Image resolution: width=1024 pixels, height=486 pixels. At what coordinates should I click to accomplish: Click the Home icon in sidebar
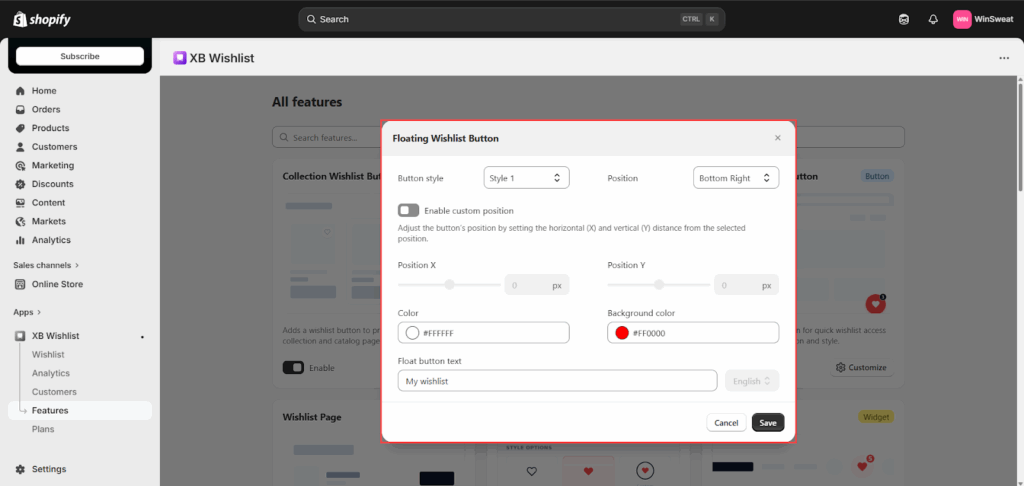[x=21, y=91]
